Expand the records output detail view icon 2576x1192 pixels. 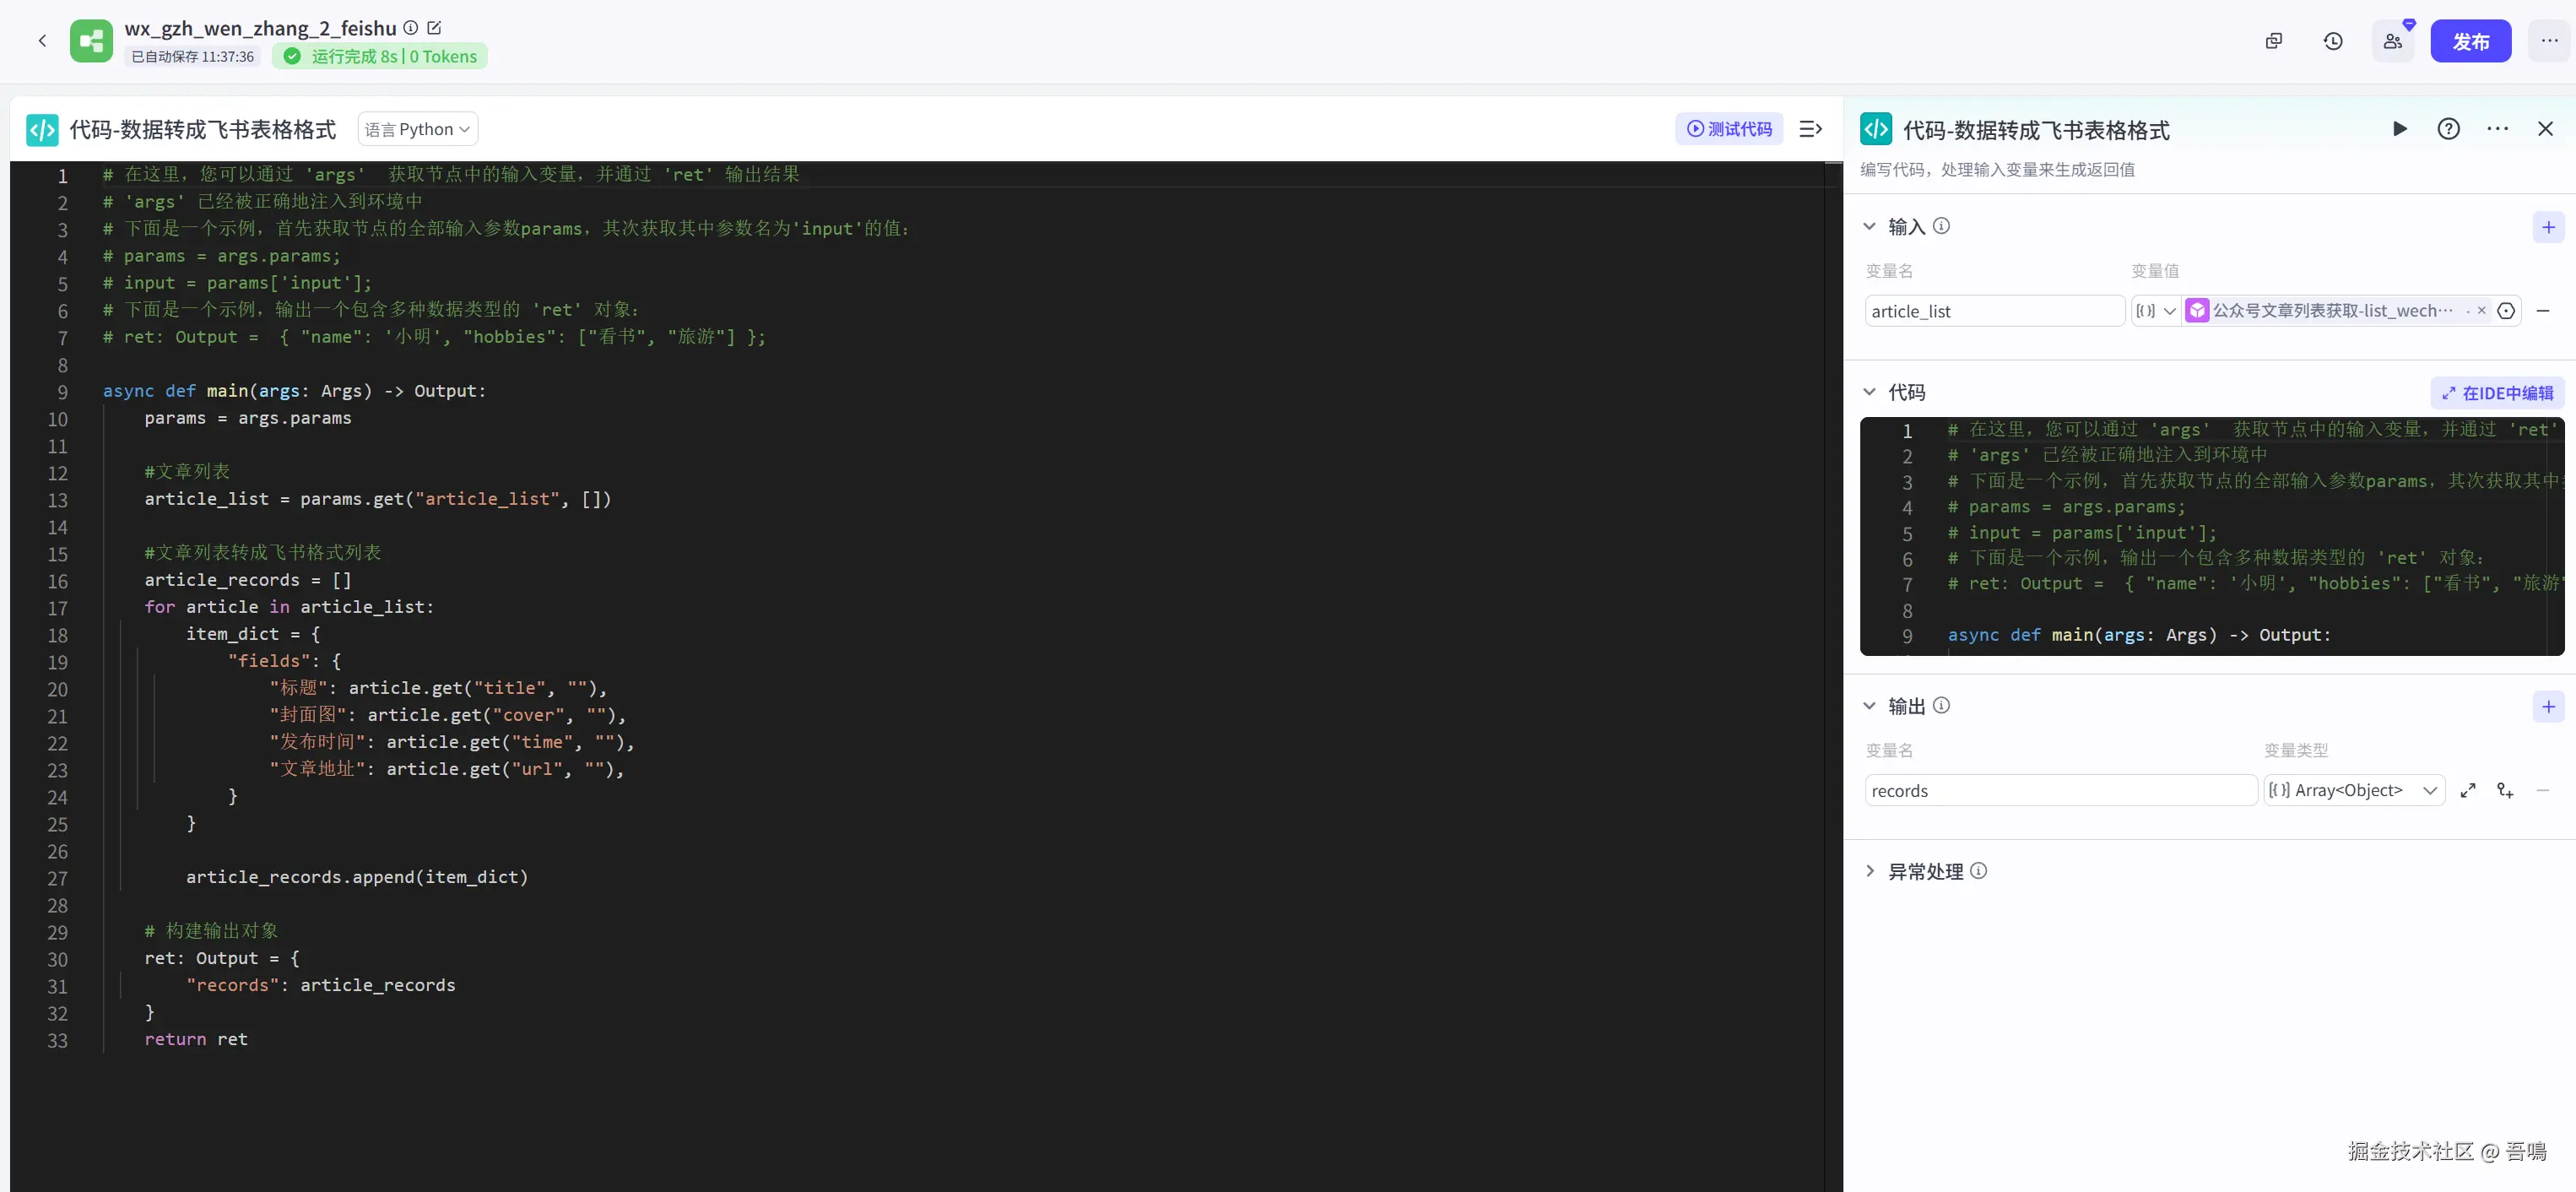pos(2468,791)
